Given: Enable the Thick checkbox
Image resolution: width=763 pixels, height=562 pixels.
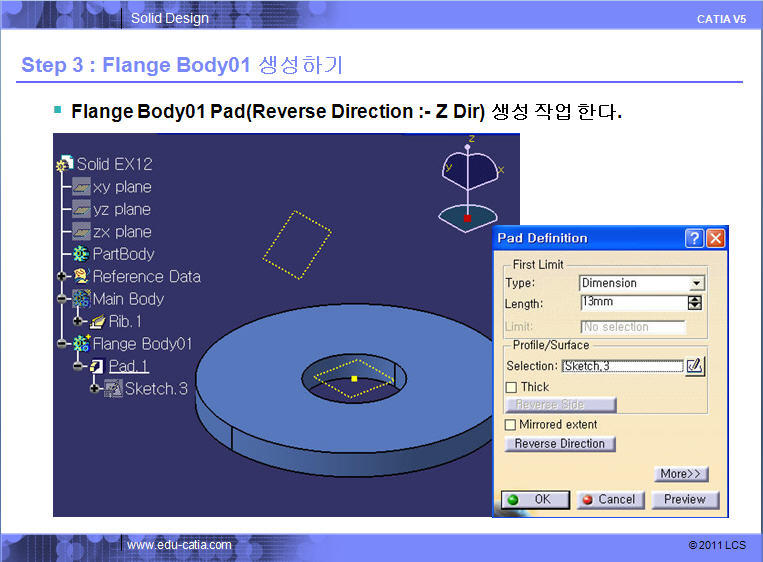Looking at the screenshot, I should click(x=512, y=387).
